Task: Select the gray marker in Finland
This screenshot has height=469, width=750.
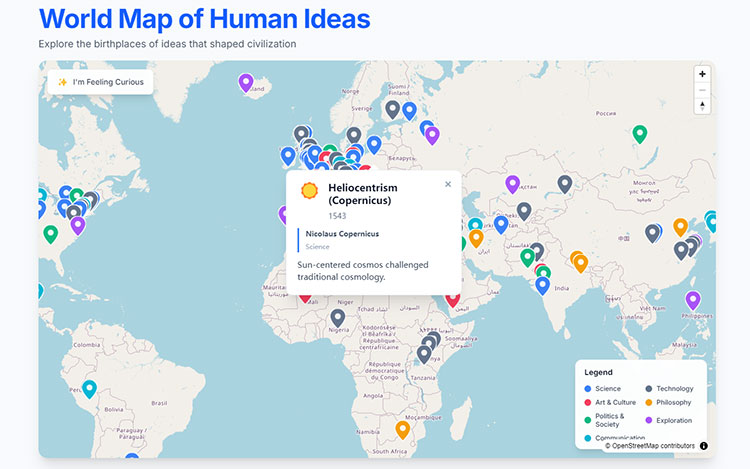Action: [x=393, y=109]
